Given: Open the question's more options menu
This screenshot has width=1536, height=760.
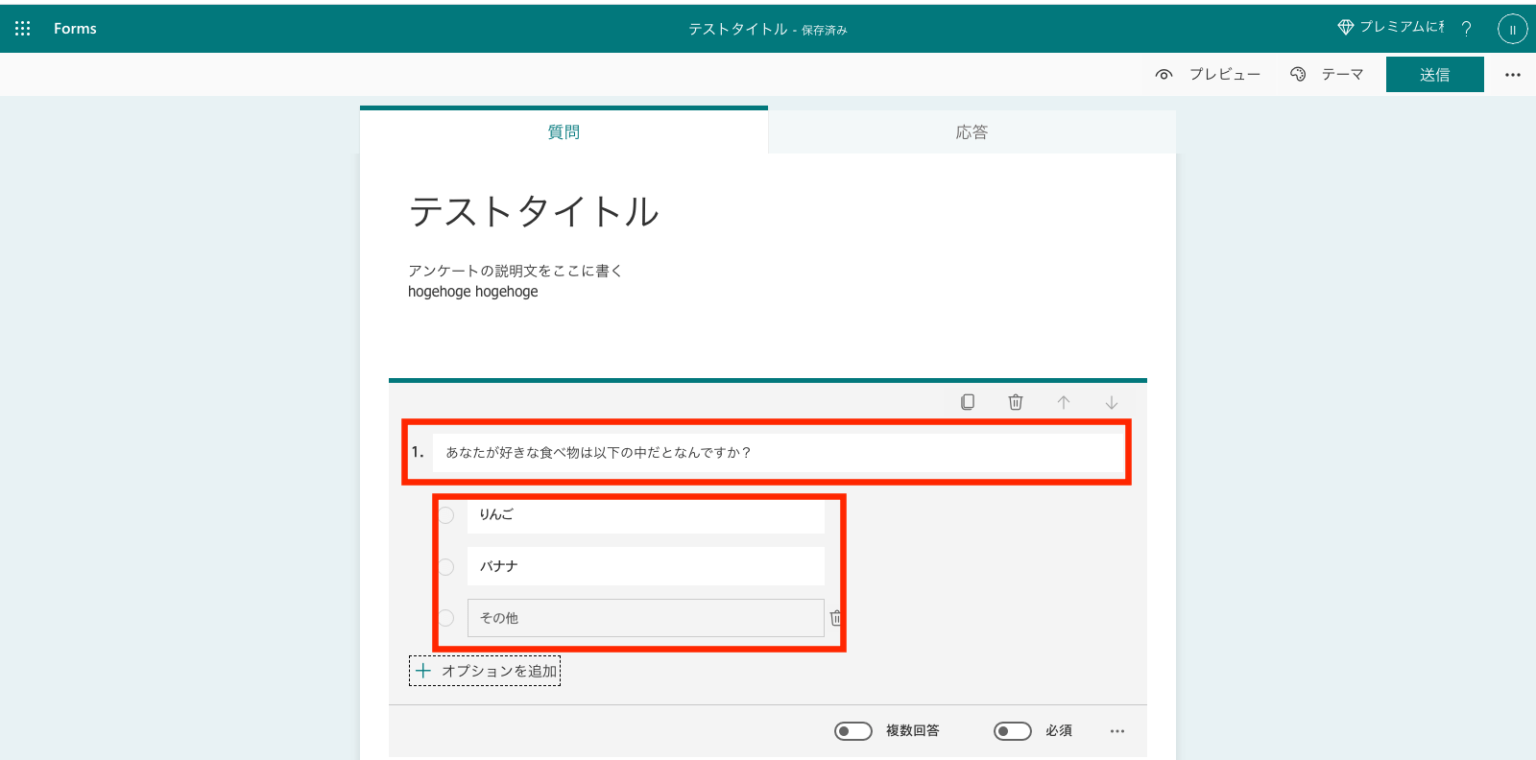Looking at the screenshot, I should pyautogui.click(x=1117, y=731).
